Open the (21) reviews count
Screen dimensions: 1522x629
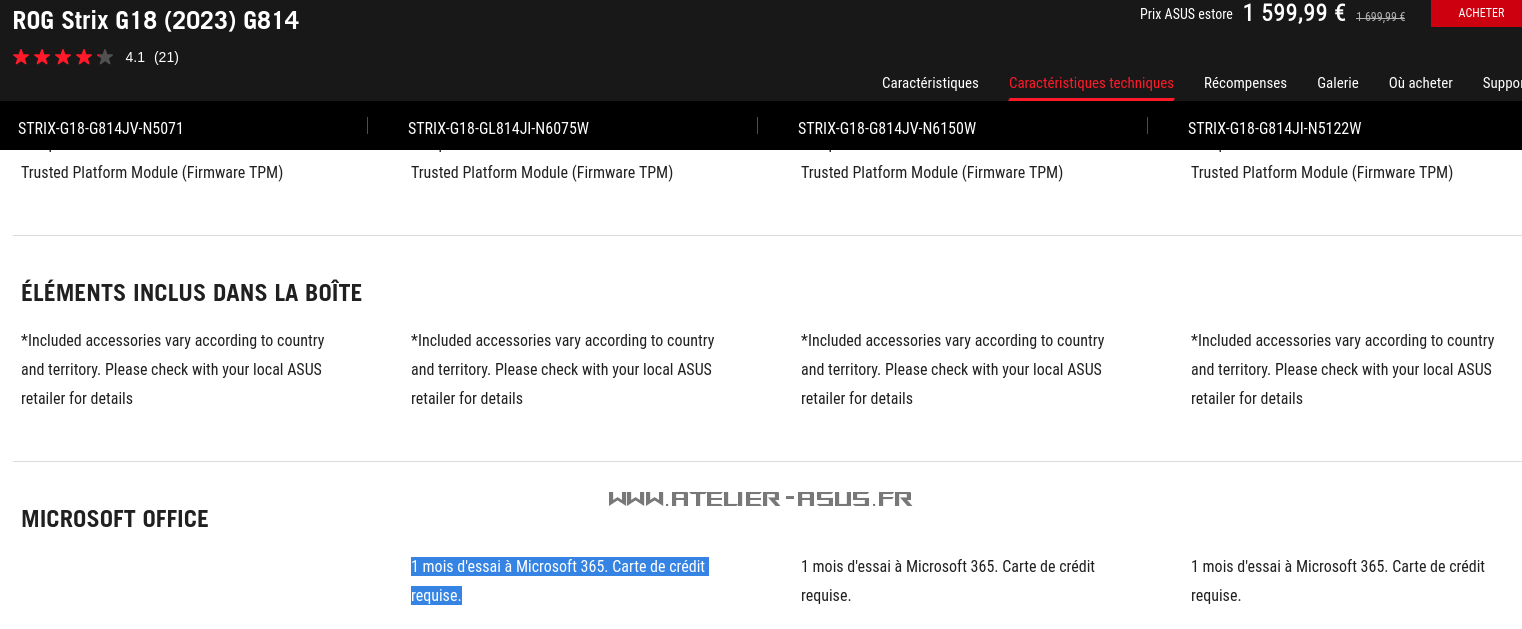point(166,57)
